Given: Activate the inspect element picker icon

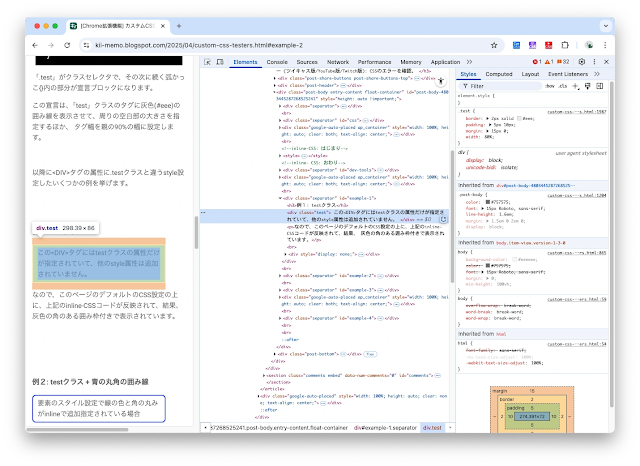Looking at the screenshot, I should pos(207,62).
